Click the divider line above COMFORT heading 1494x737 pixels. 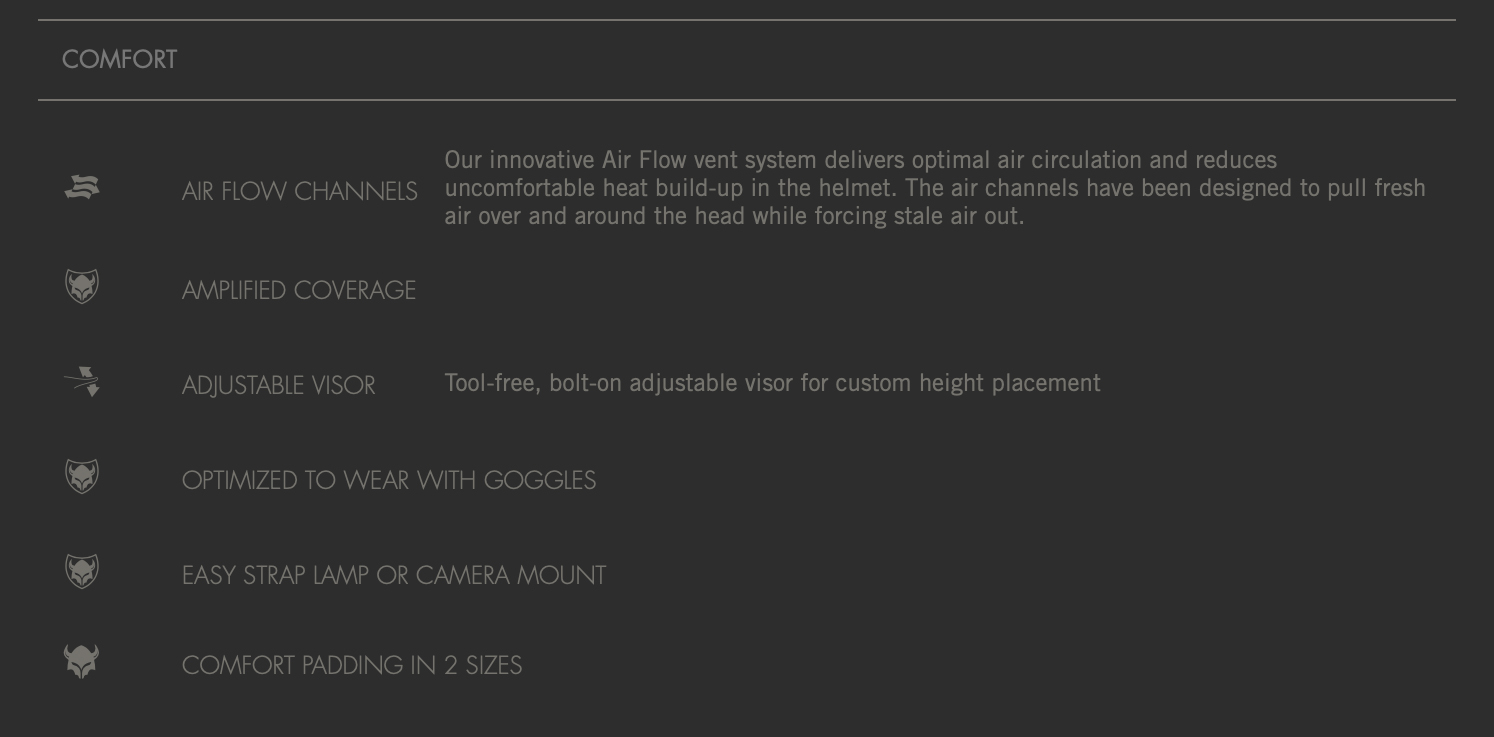(747, 20)
